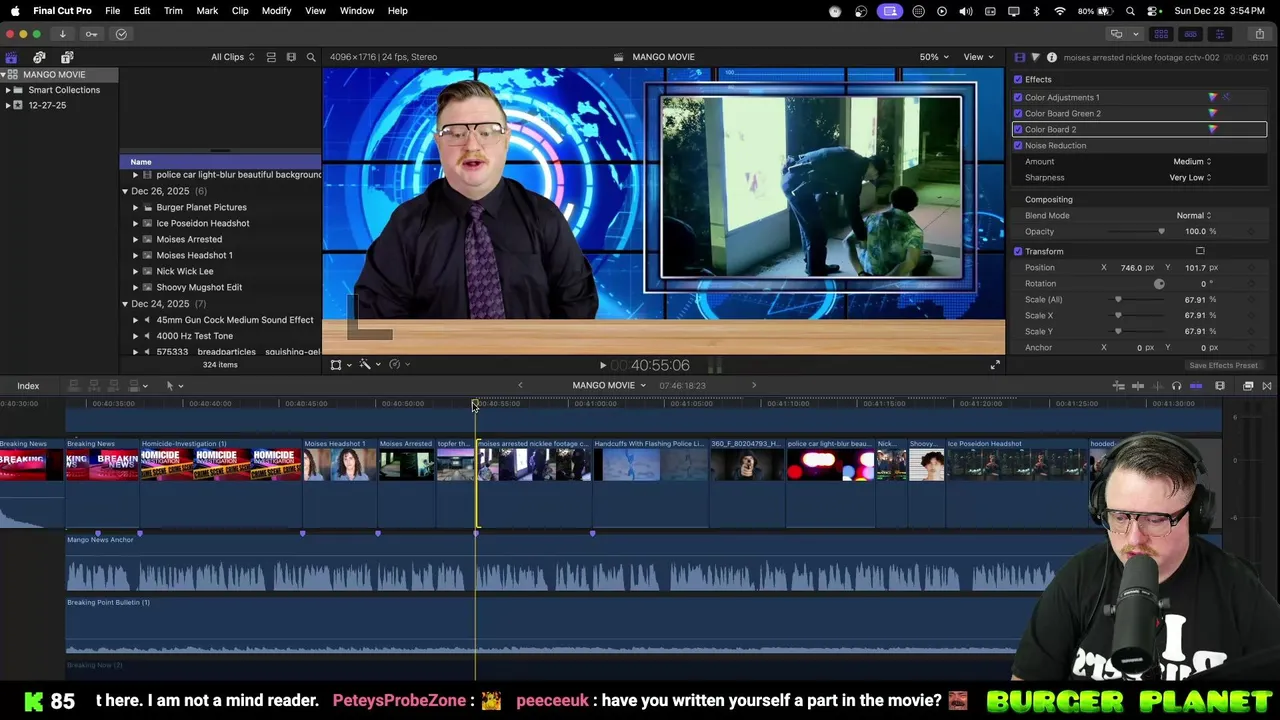1280x720 pixels.
Task: Open the Transitions browser icon
Action: tap(1267, 386)
